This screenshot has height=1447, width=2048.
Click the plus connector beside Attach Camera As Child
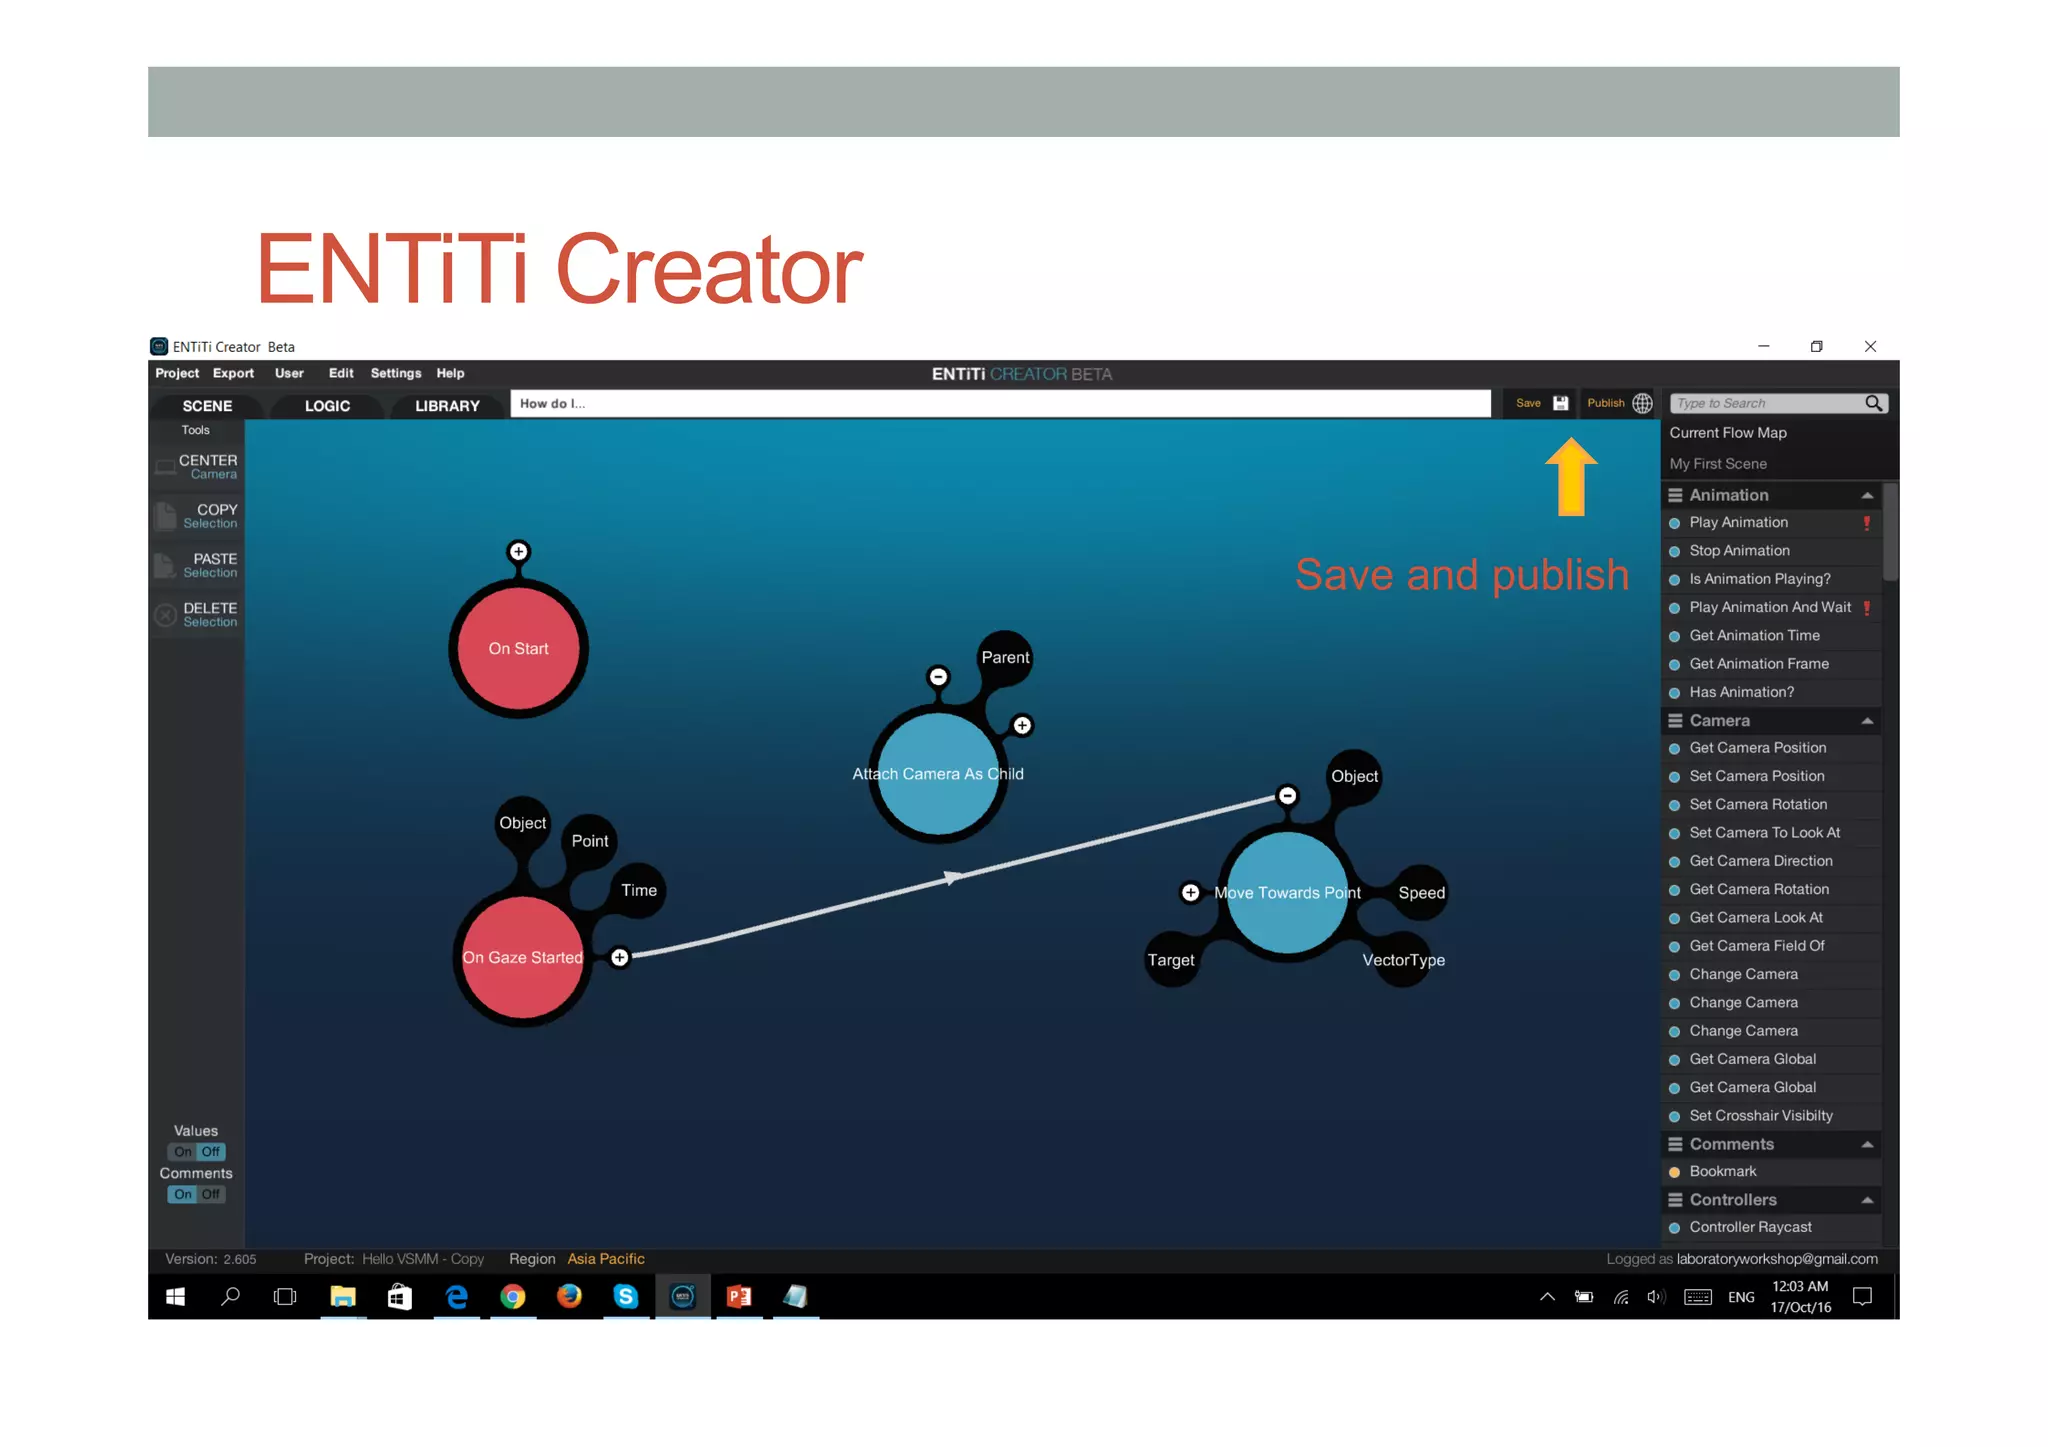point(1022,726)
